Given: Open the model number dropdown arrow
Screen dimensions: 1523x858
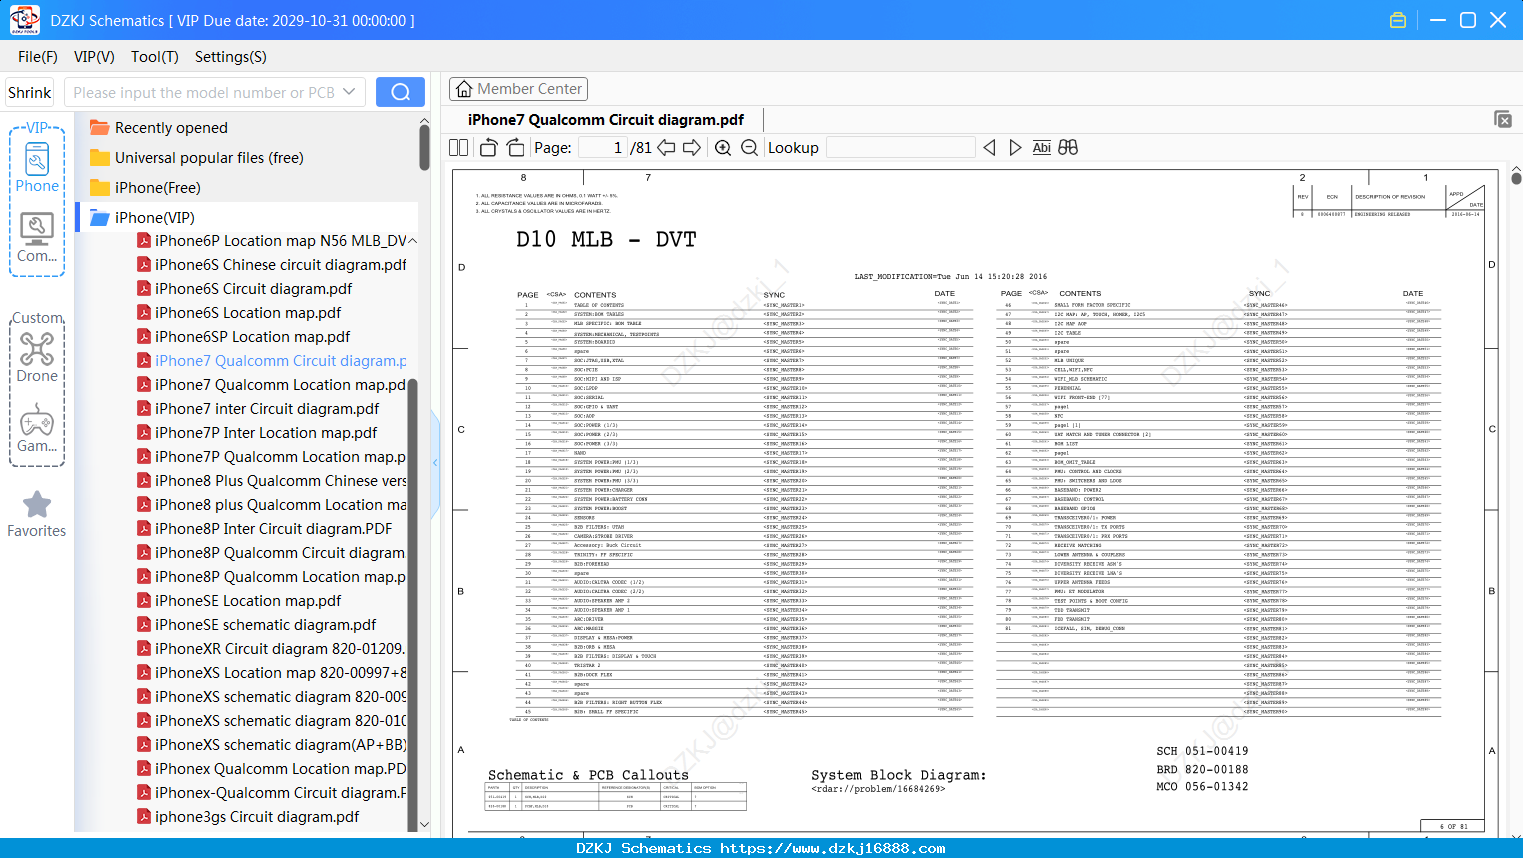Looking at the screenshot, I should 349,92.
